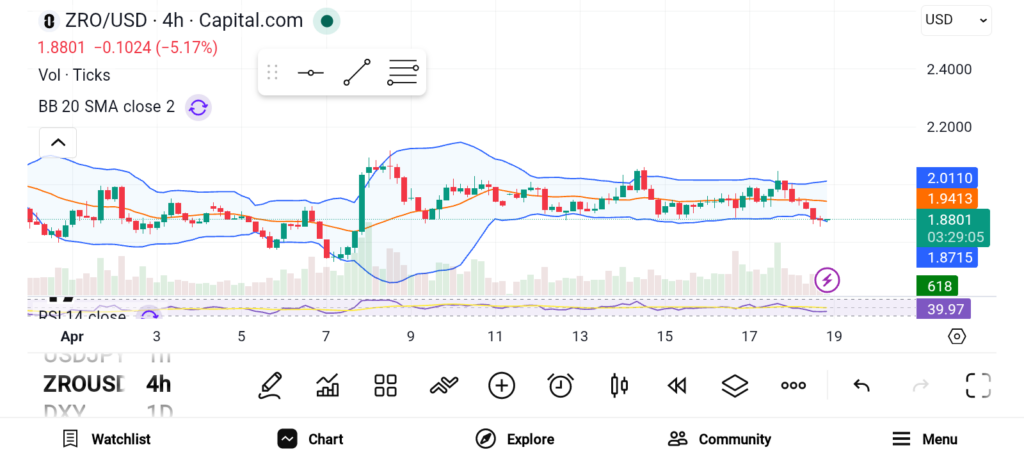The height and width of the screenshot is (461, 1024).
Task: Open the drawing tools pencil icon
Action: tap(269, 385)
